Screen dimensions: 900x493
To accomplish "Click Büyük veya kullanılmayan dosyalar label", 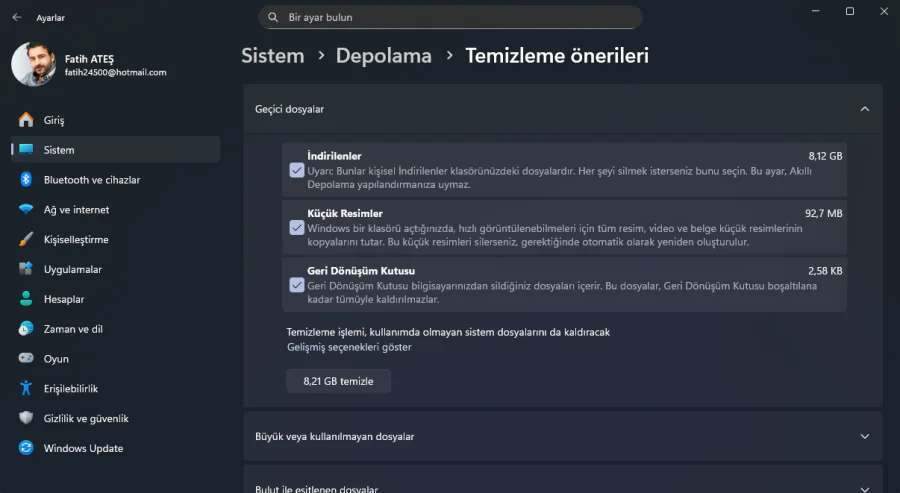I will pyautogui.click(x=335, y=436).
